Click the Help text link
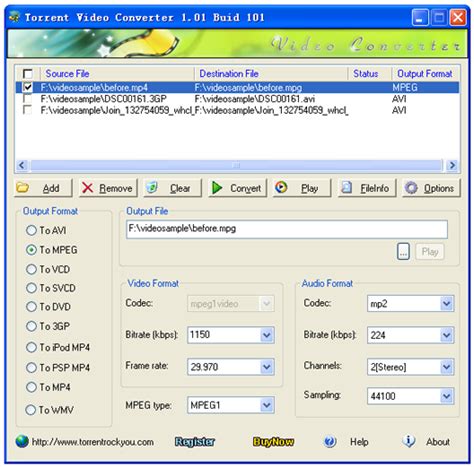The image size is (474, 467). click(x=359, y=442)
